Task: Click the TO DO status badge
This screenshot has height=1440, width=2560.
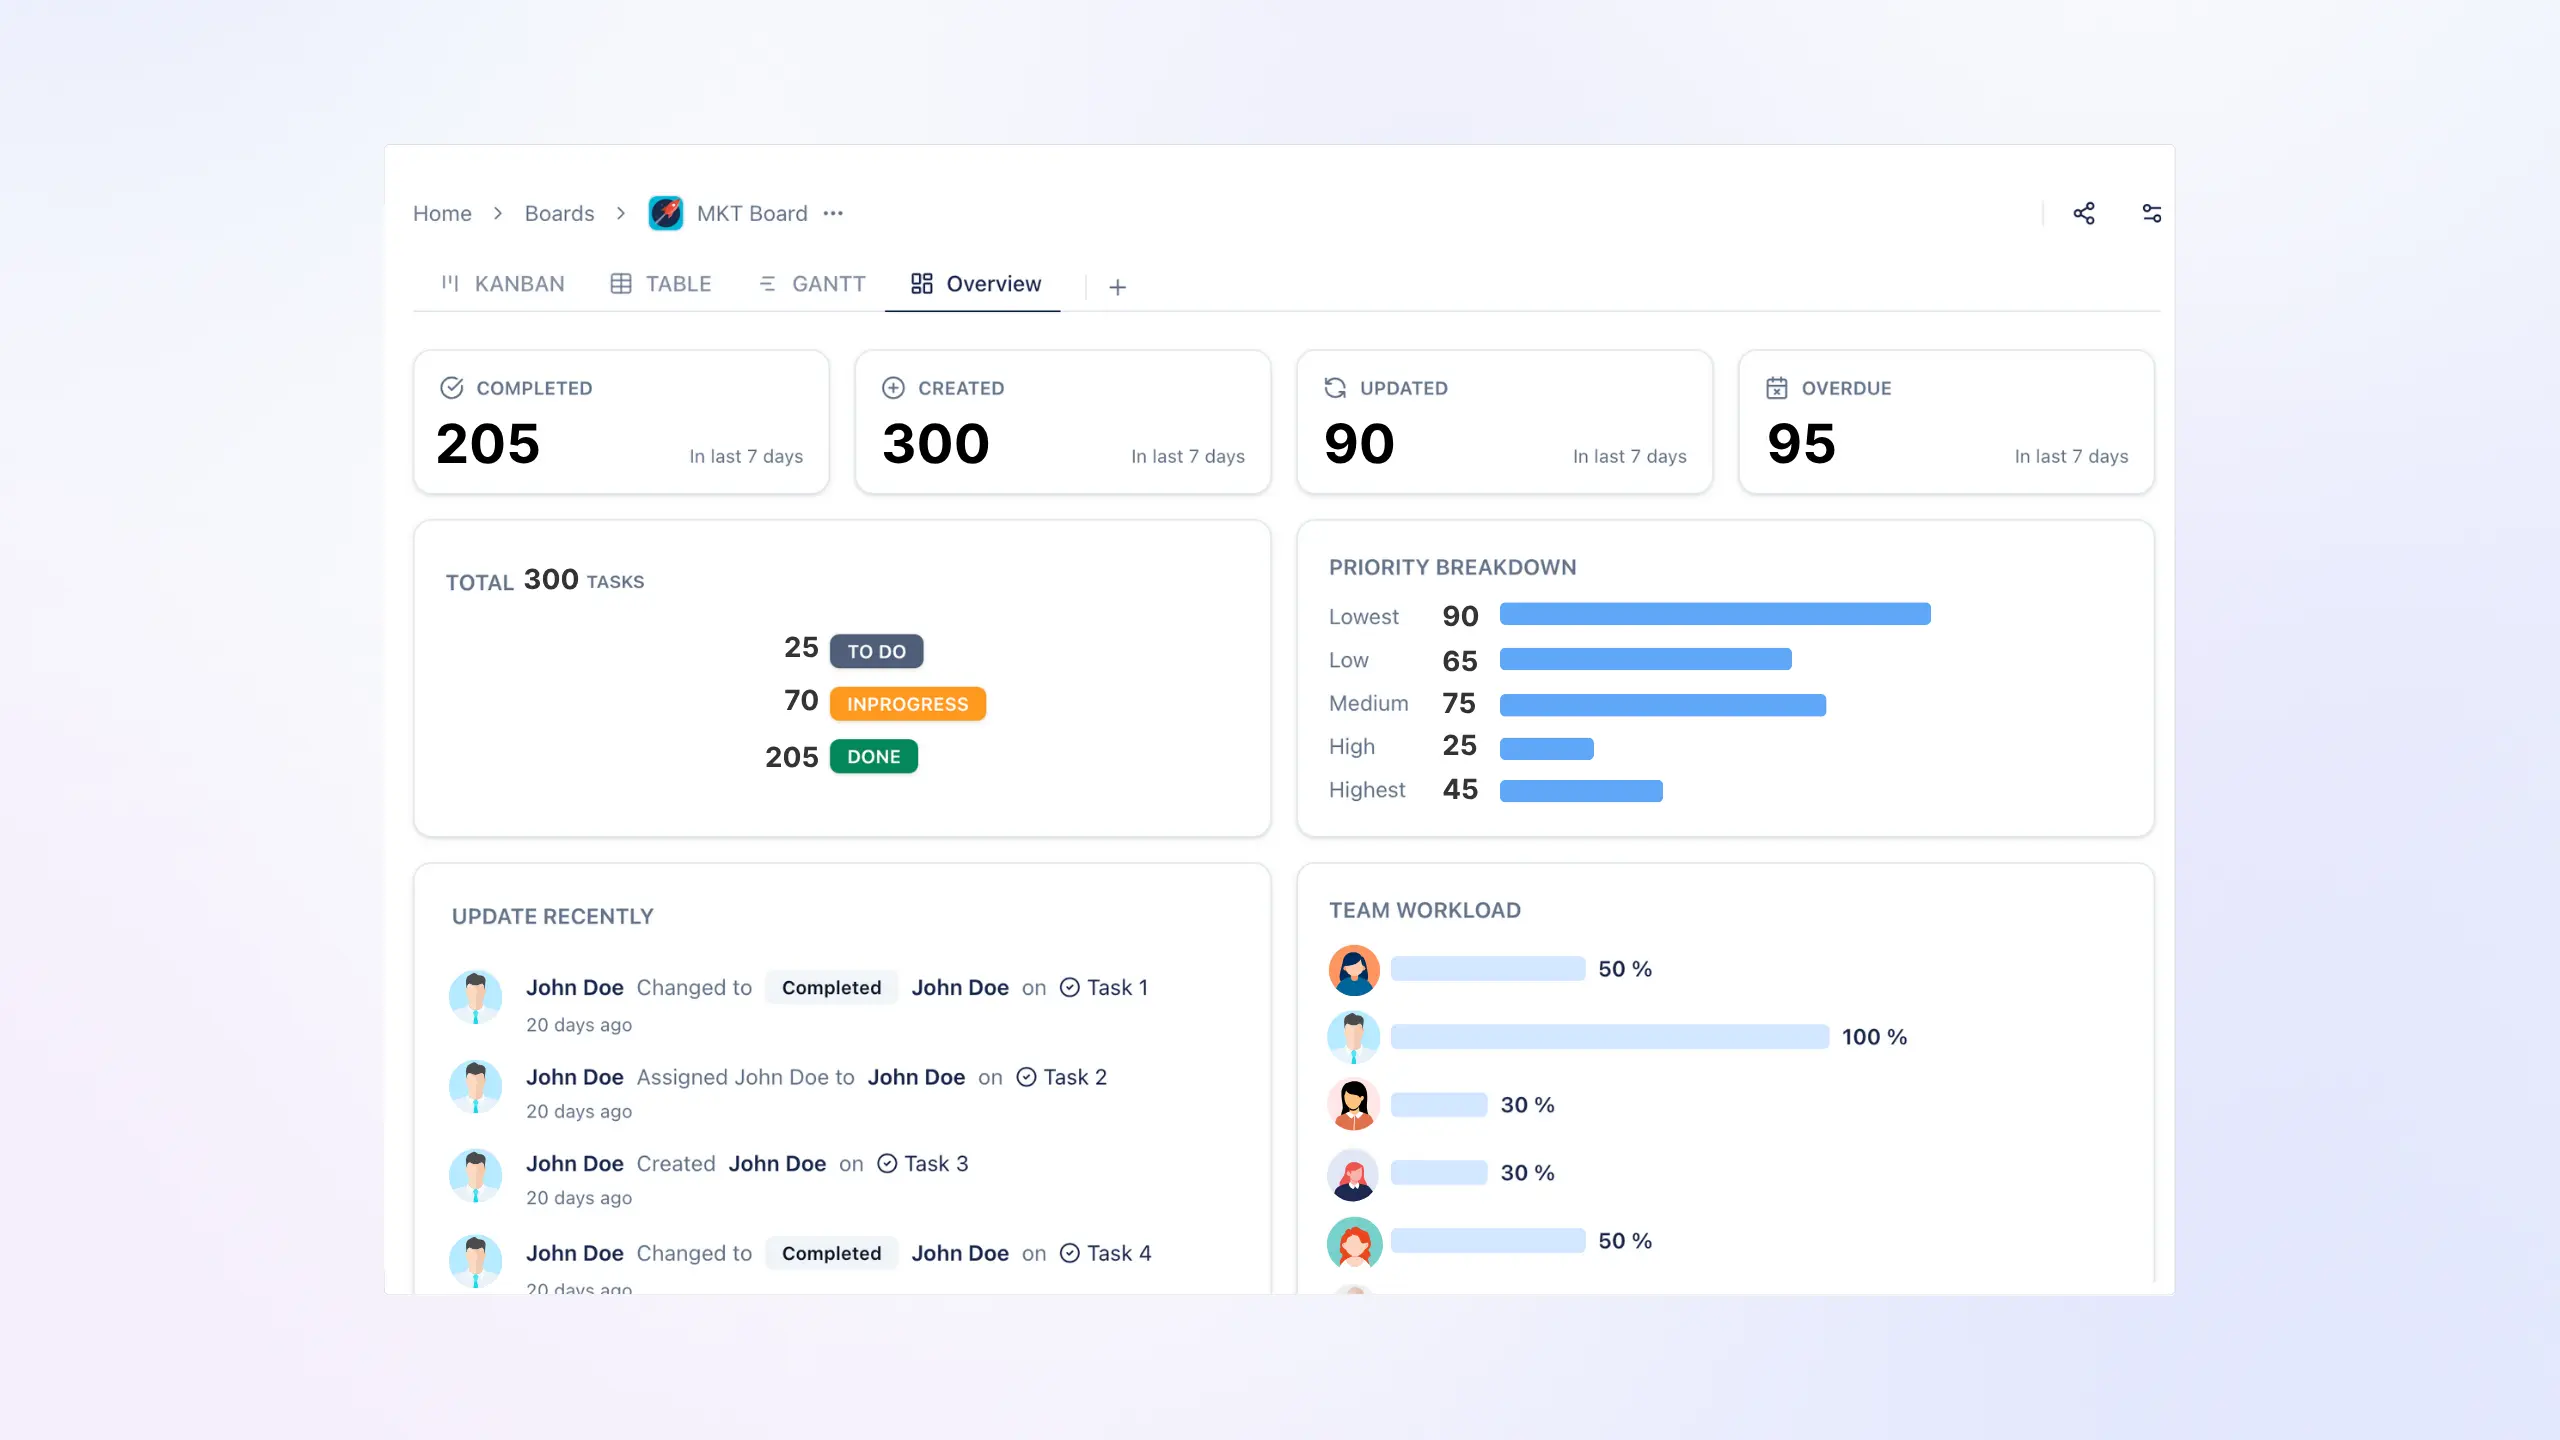Action: pyautogui.click(x=875, y=650)
